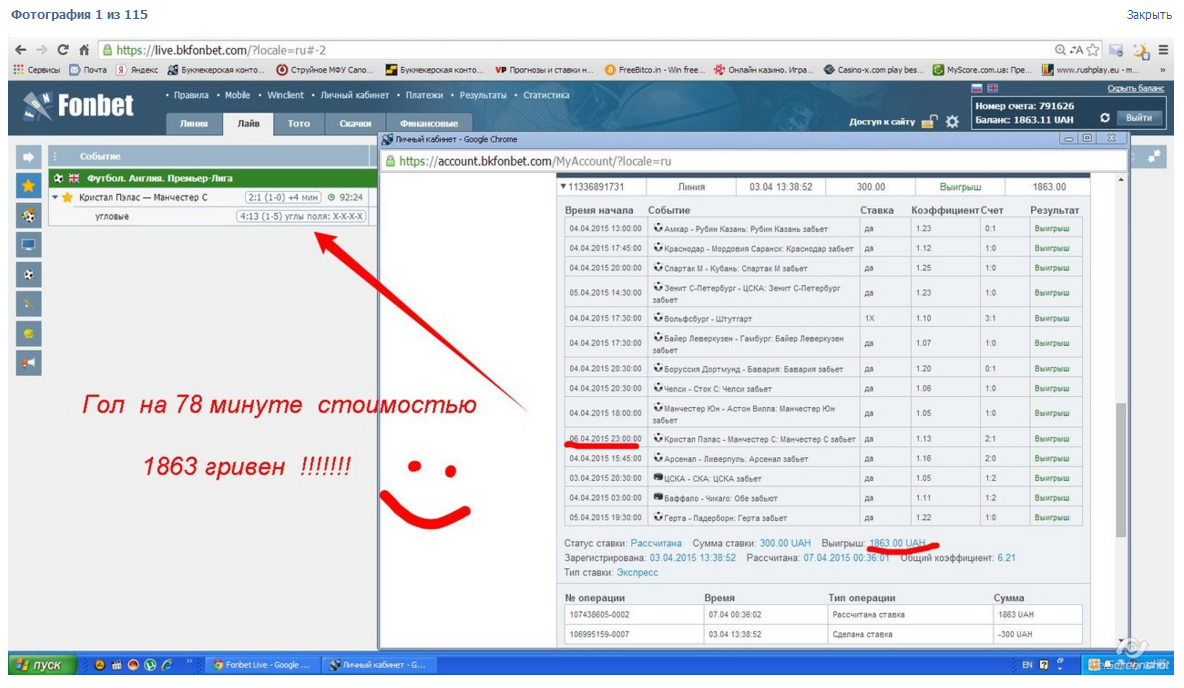The width and height of the screenshot is (1184, 688).
Task: Switch to the Лайв tab
Action: 248,123
